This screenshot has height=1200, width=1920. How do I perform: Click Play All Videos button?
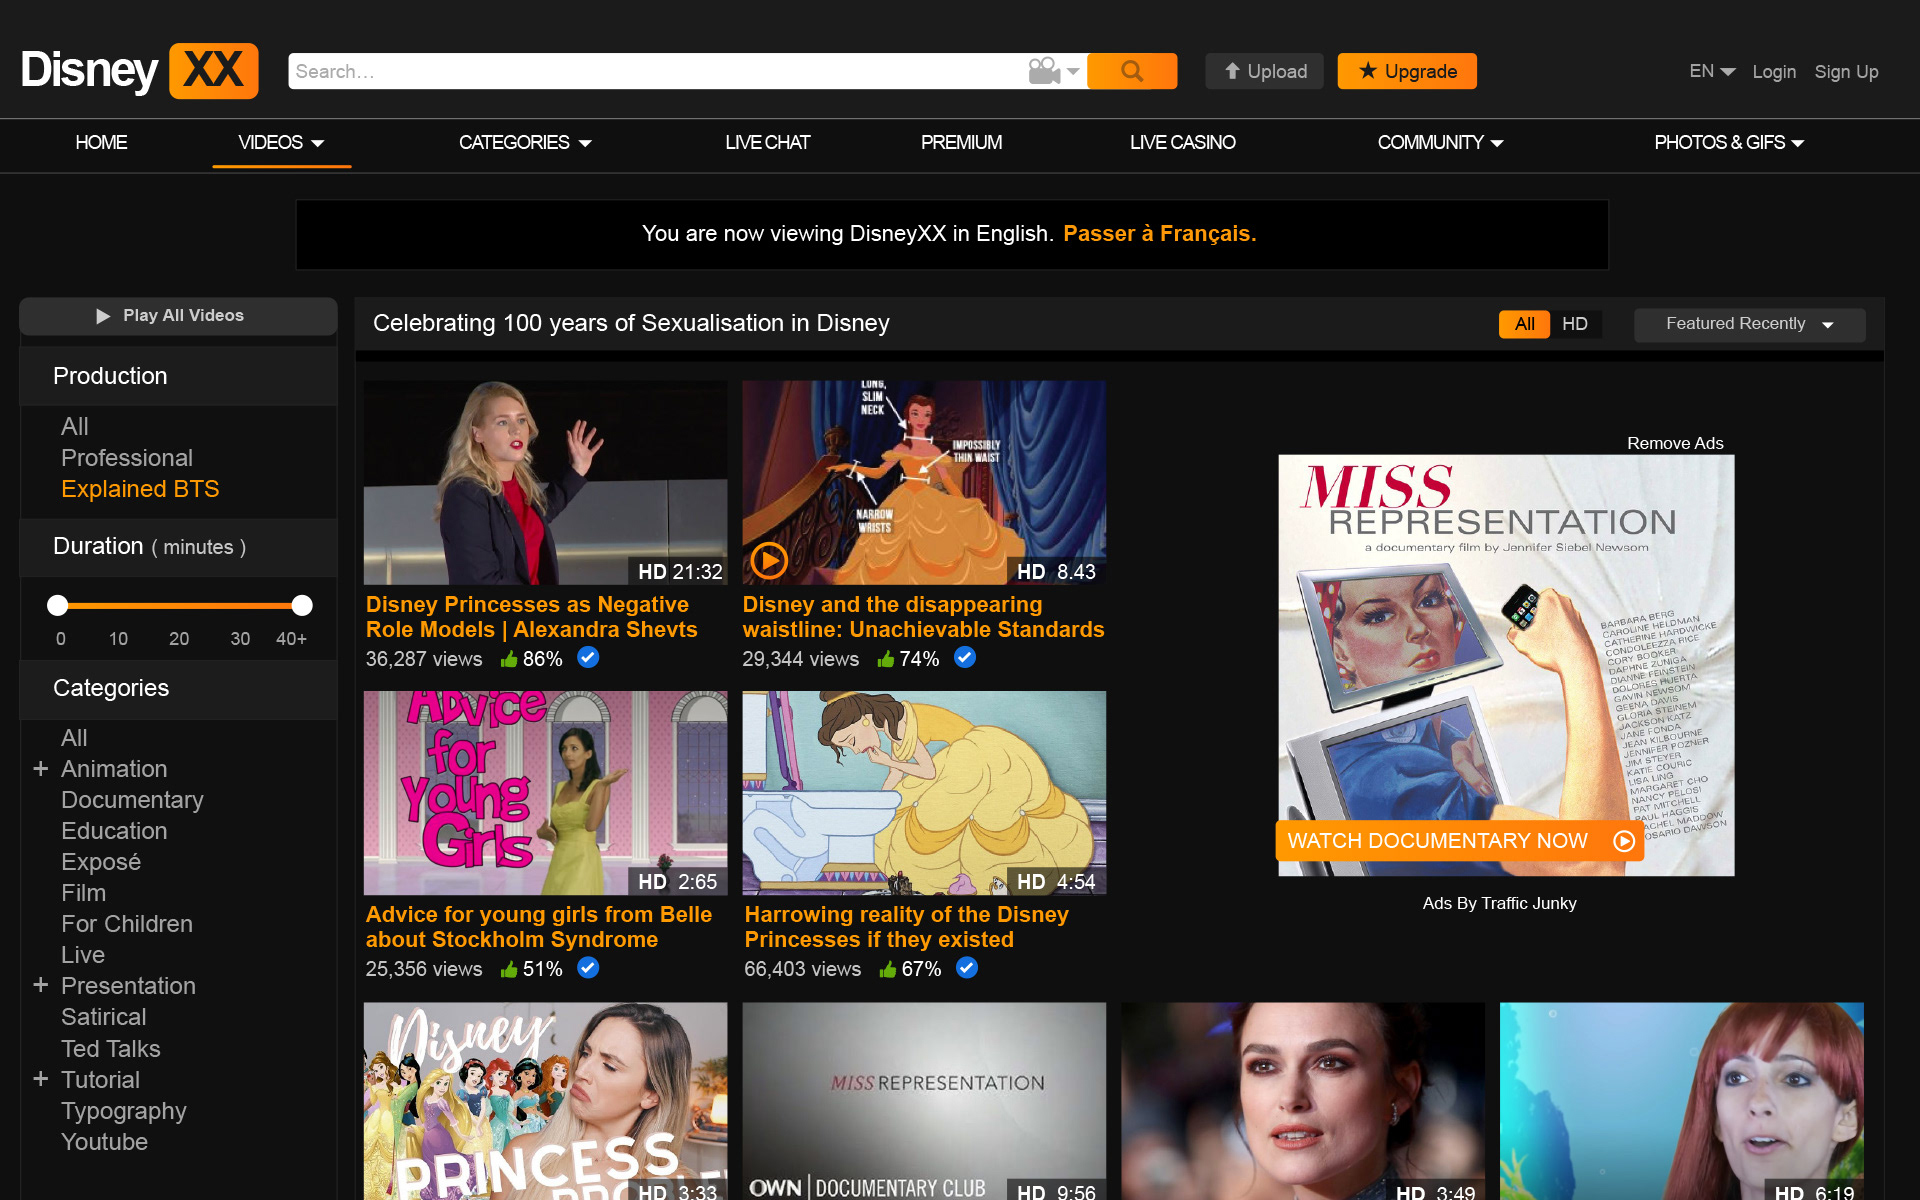click(178, 316)
